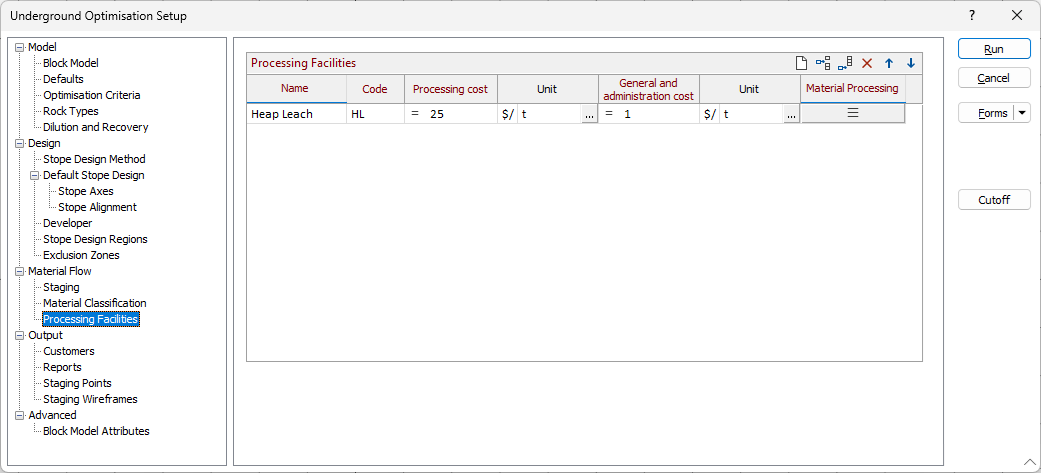
Task: Move row up with blue up arrow
Action: pos(889,63)
